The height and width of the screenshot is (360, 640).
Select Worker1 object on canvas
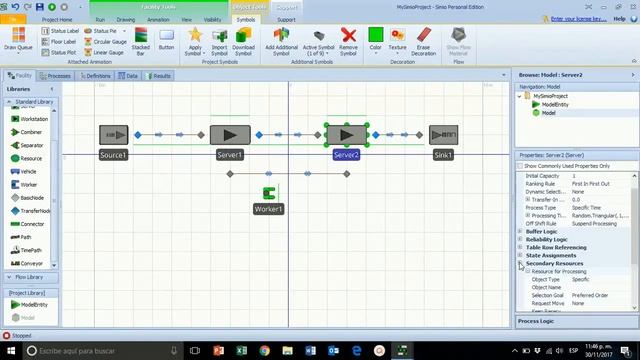click(269, 193)
